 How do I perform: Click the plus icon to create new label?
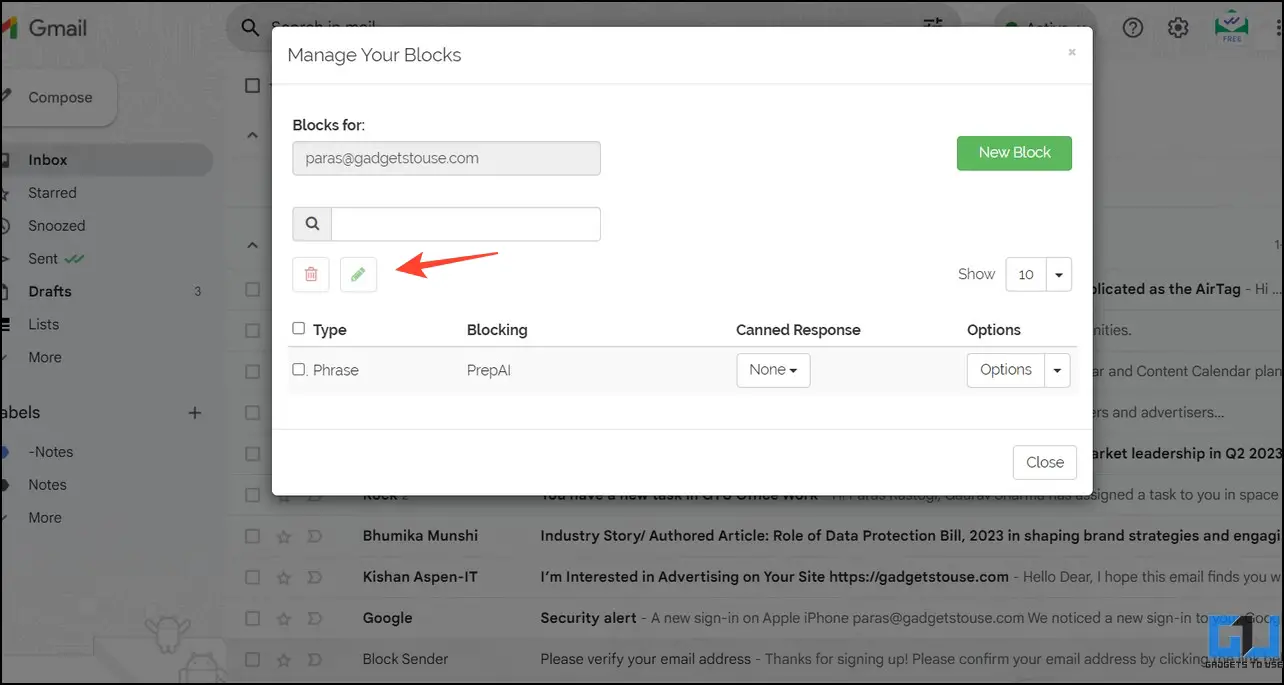(x=195, y=412)
